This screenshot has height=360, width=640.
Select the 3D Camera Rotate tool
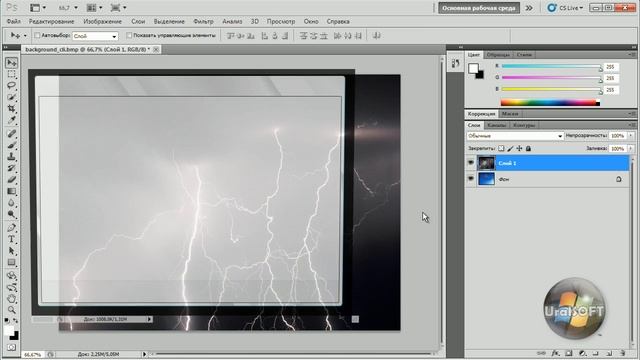11,287
